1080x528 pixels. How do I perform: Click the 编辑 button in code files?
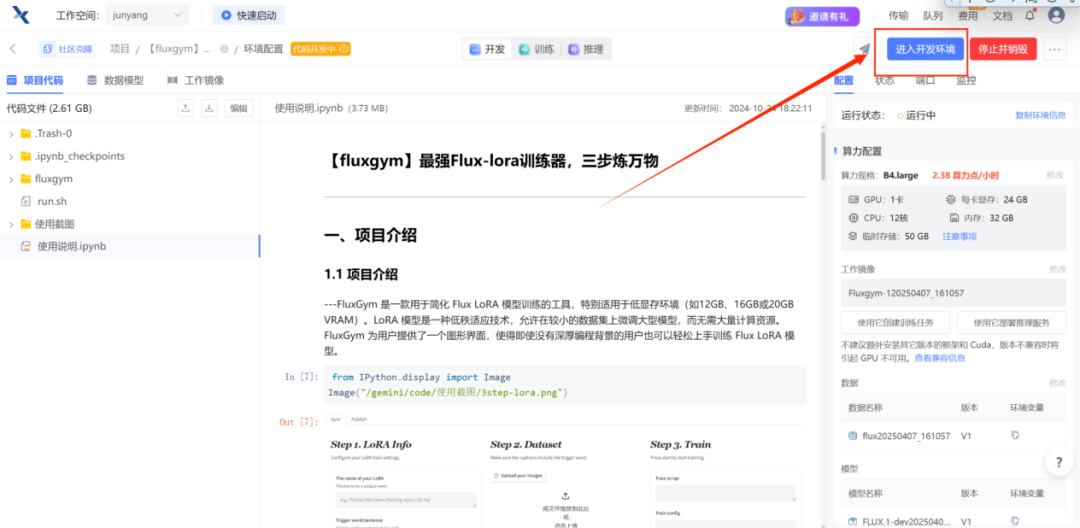(239, 108)
